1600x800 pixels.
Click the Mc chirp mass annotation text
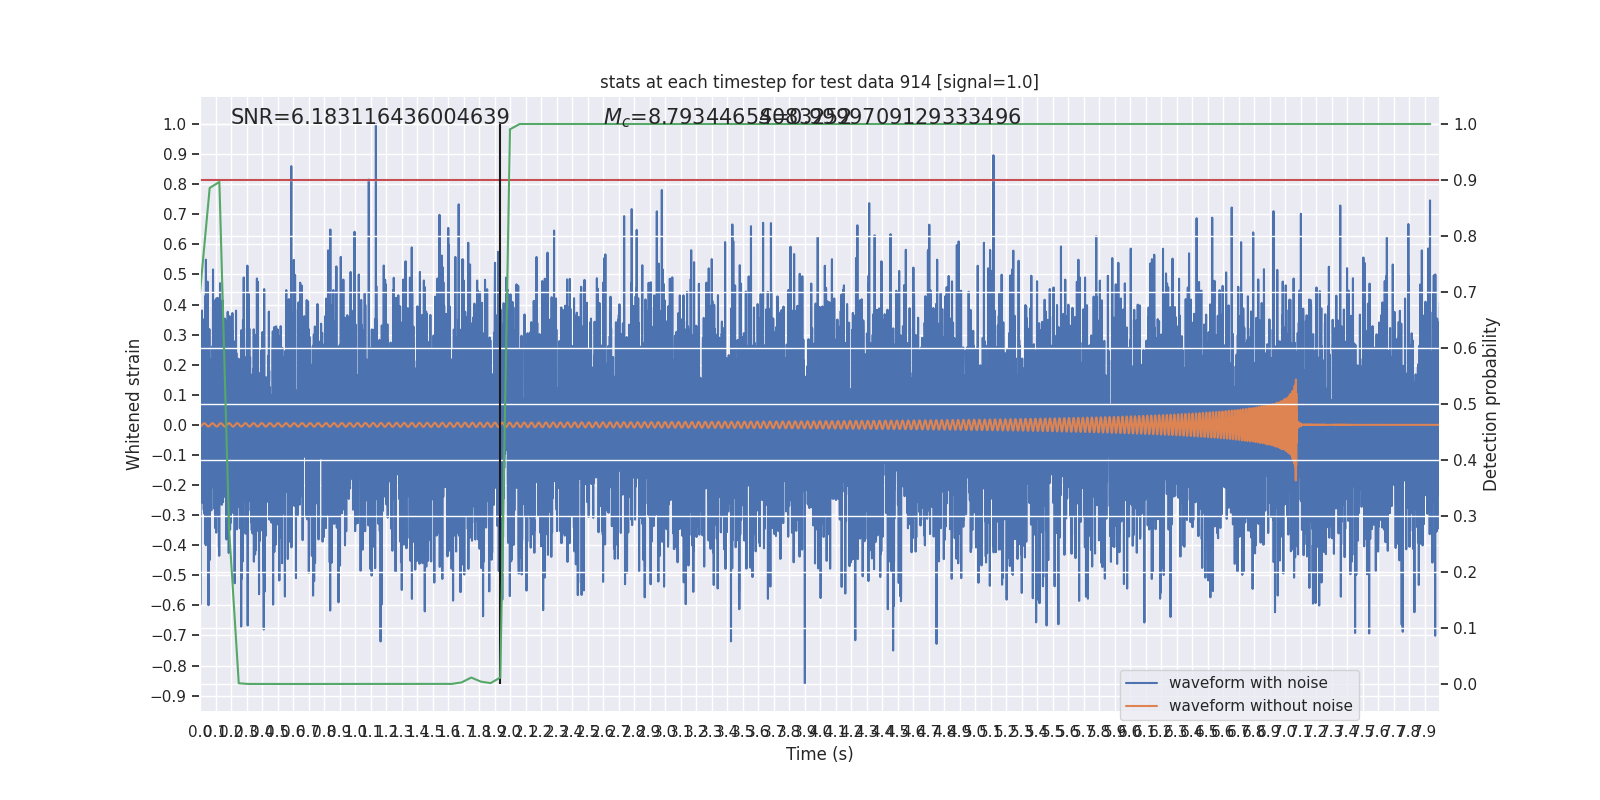pyautogui.click(x=727, y=117)
